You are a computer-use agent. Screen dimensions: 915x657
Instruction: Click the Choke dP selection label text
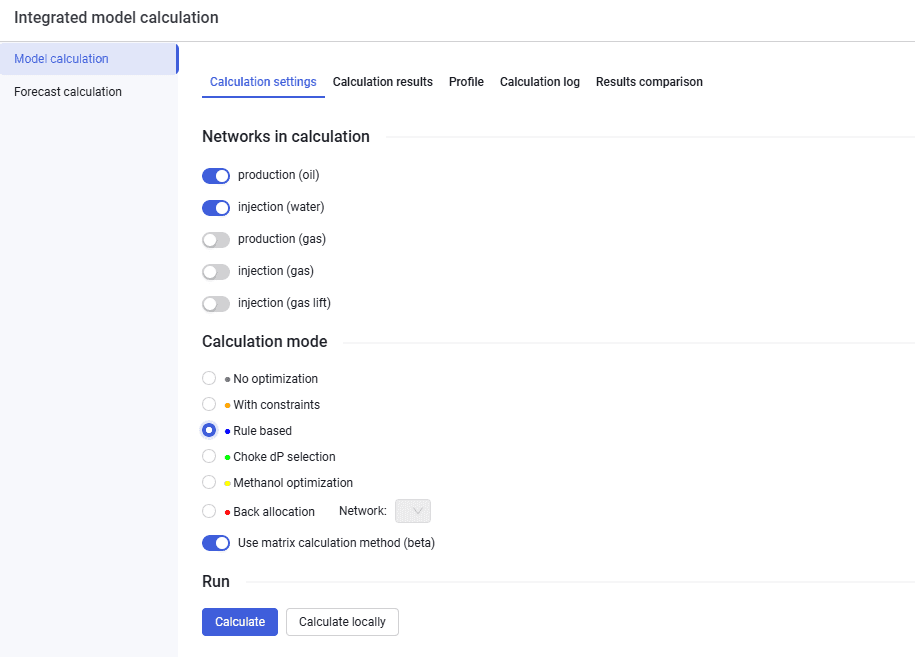284,457
